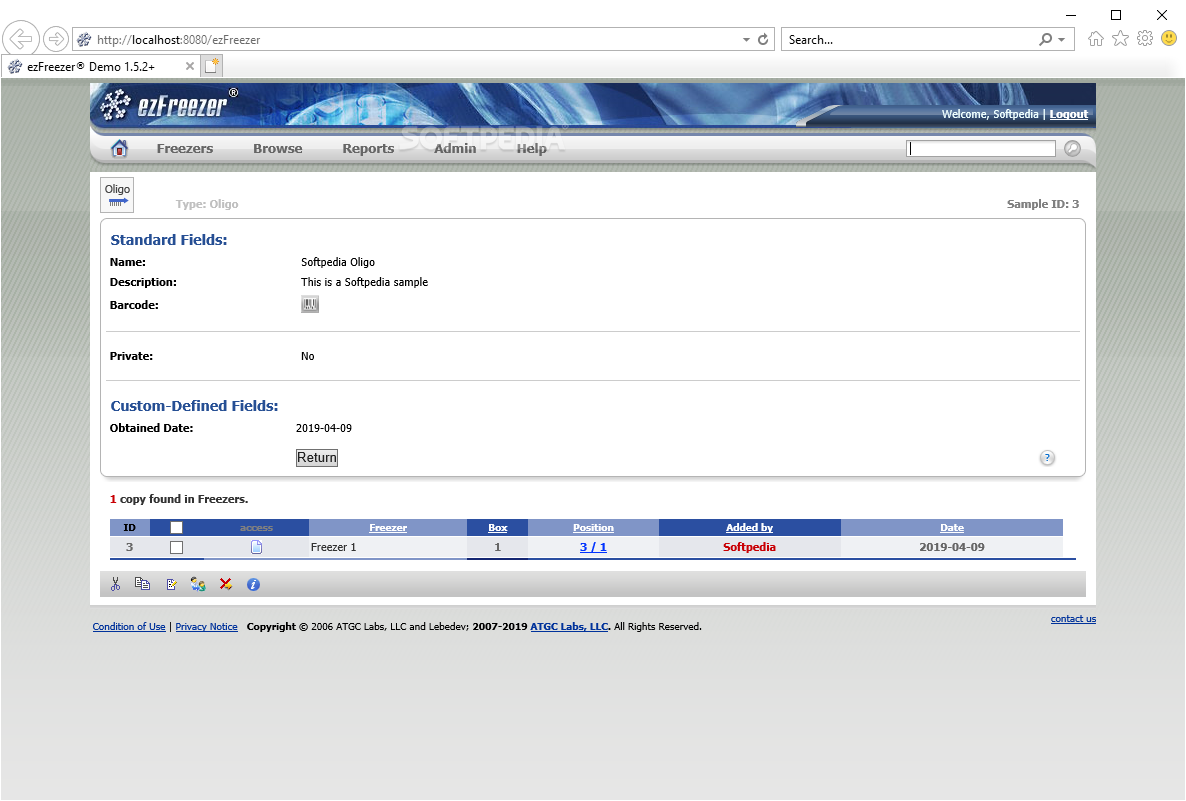The image size is (1186, 801).
Task: Click the ezFreezer snowflake logo
Action: (x=116, y=104)
